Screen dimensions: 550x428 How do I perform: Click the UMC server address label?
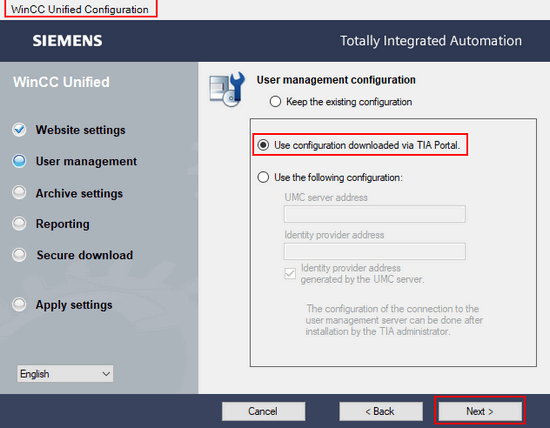pos(326,197)
